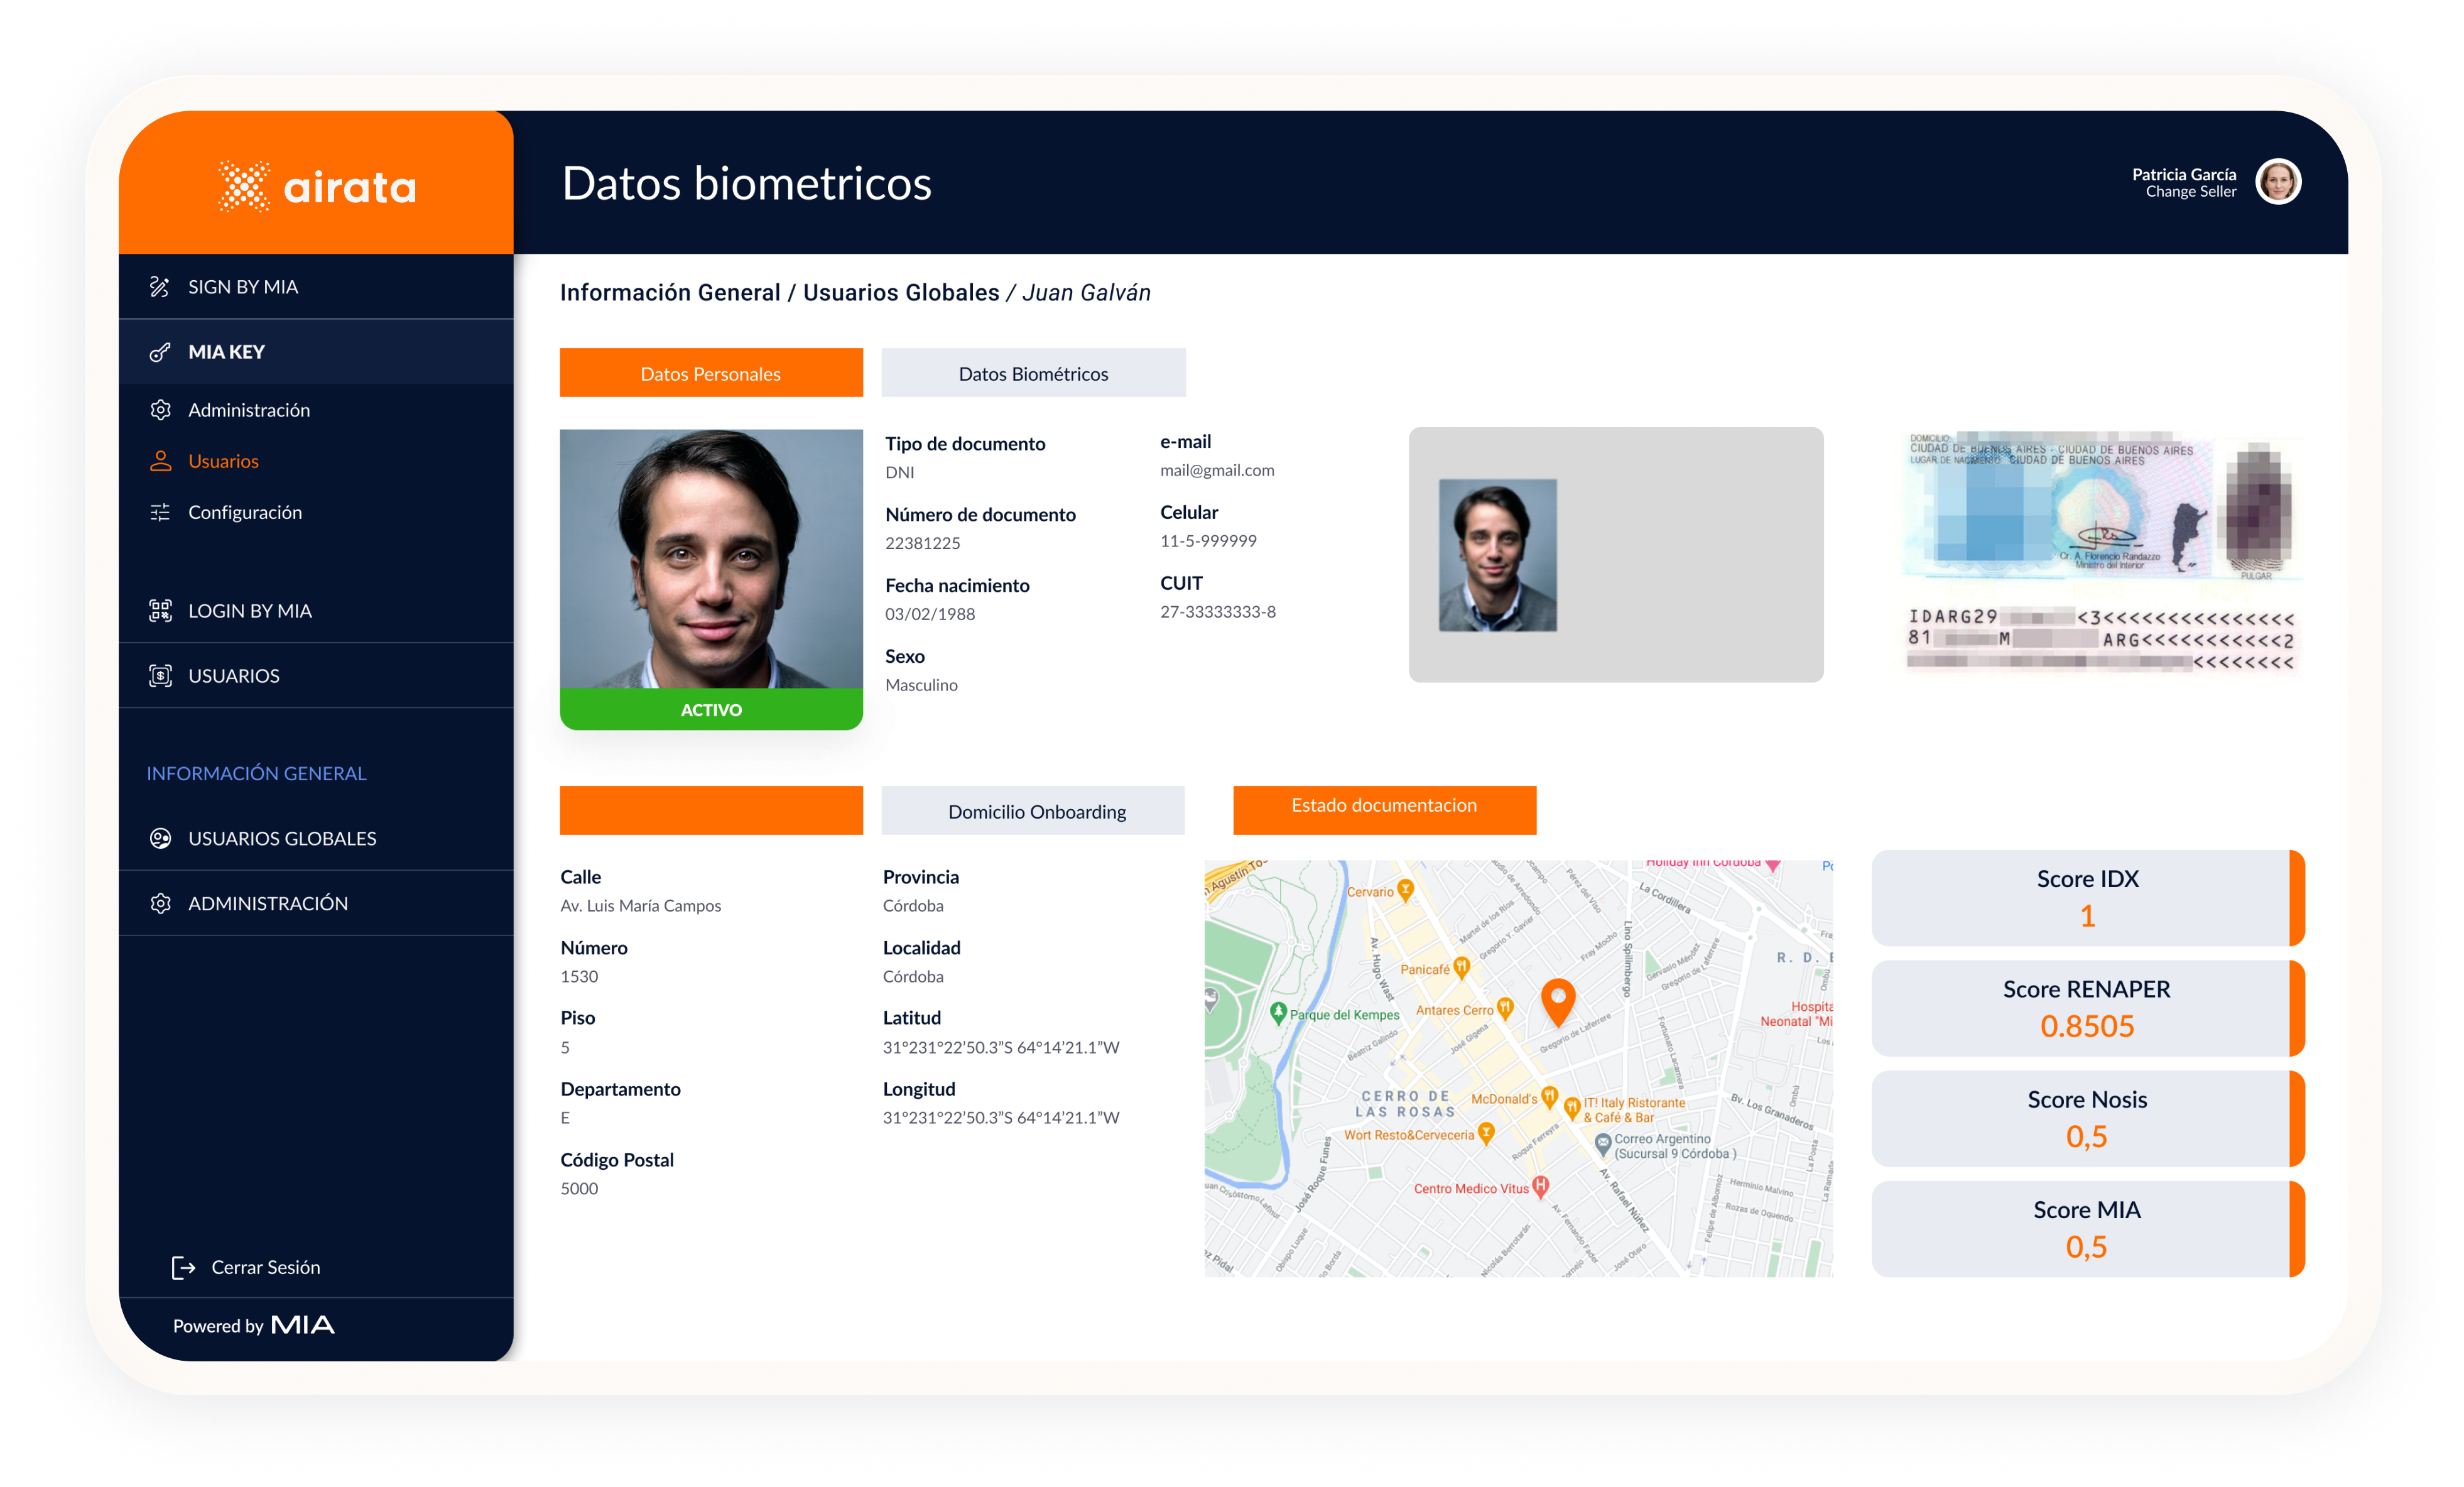Click the ADMINISTRACIÓN gear icon at bottom
Viewport: 2464px width, 1487px height.
[x=160, y=904]
